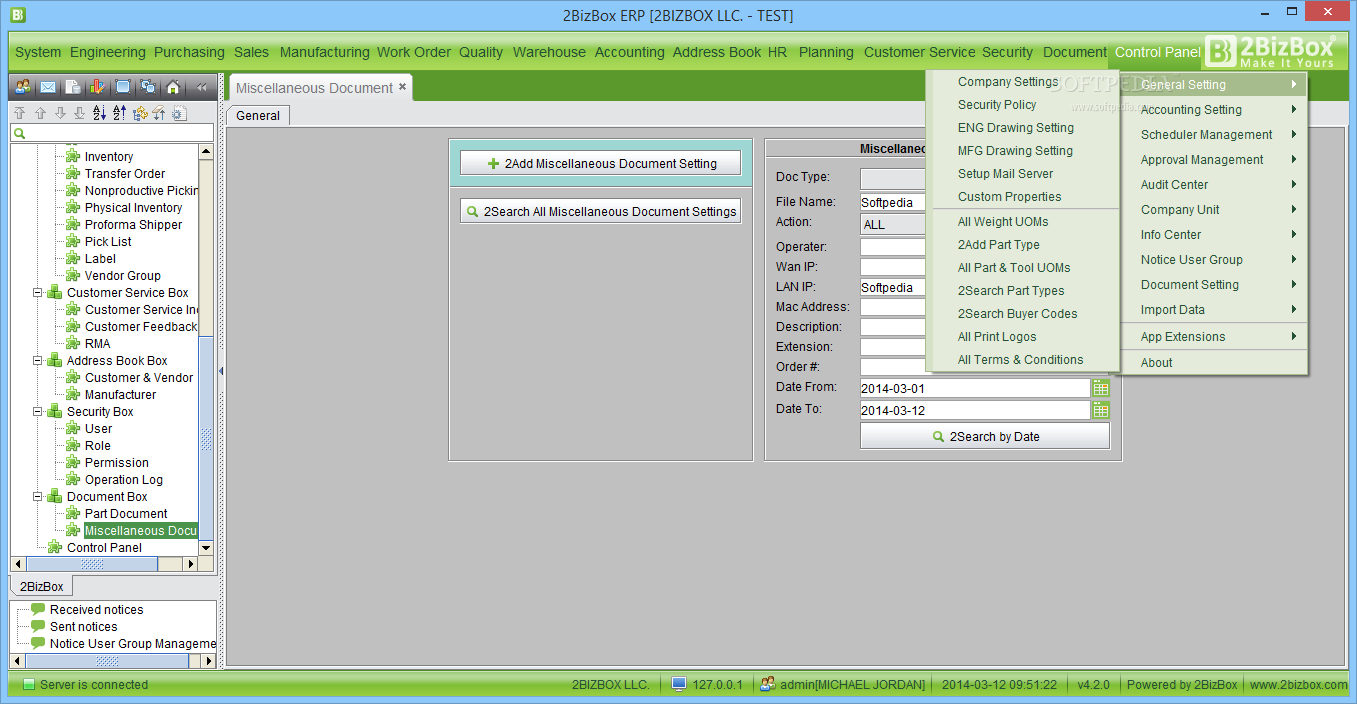This screenshot has height=704, width=1357.
Task: Click the gear document settings icon
Action: click(179, 113)
